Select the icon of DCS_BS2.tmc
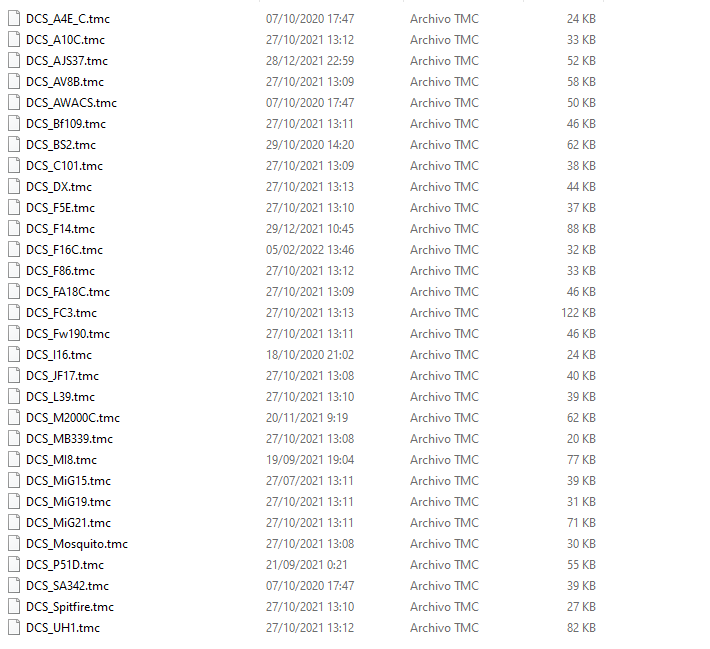This screenshot has height=649, width=710. point(14,144)
